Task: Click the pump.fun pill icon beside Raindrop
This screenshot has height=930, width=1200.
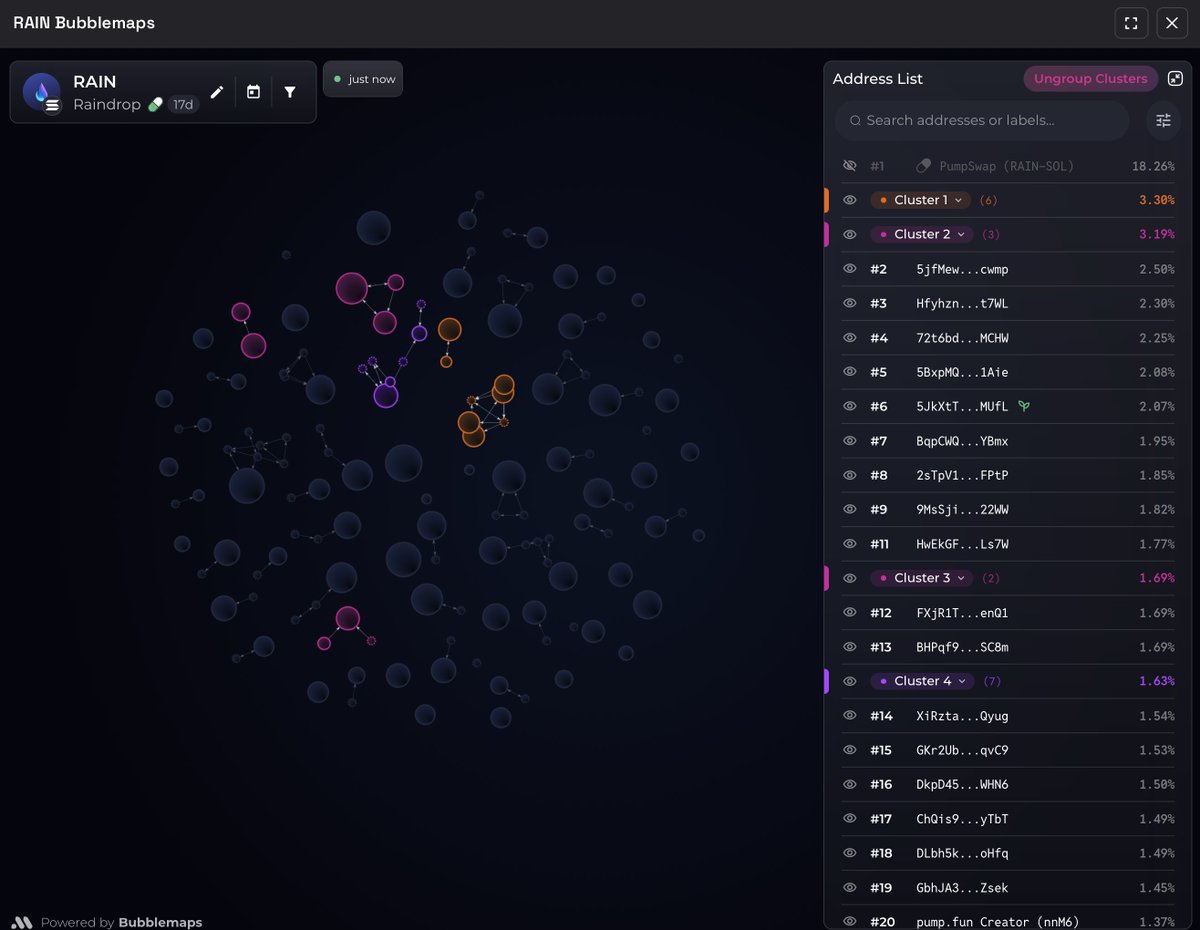Action: tap(155, 104)
